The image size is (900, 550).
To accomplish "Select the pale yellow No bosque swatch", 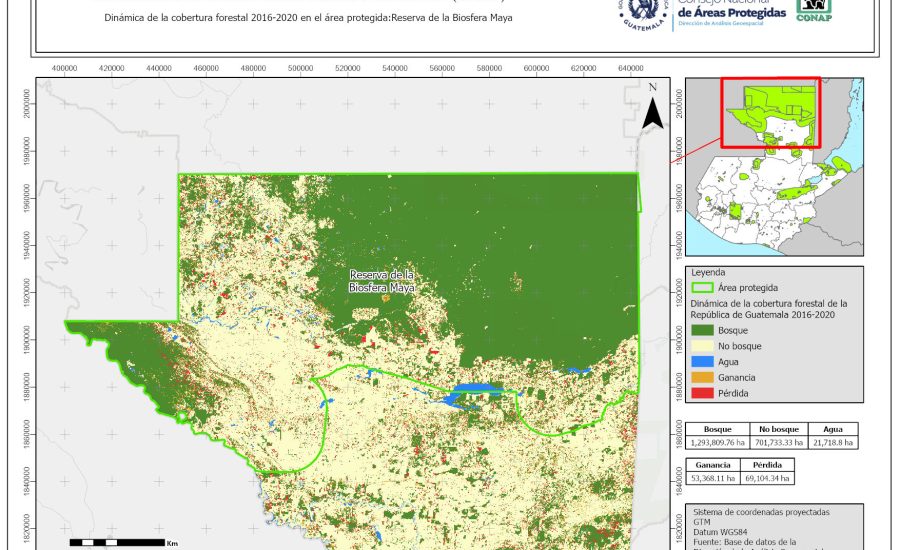I will click(703, 345).
